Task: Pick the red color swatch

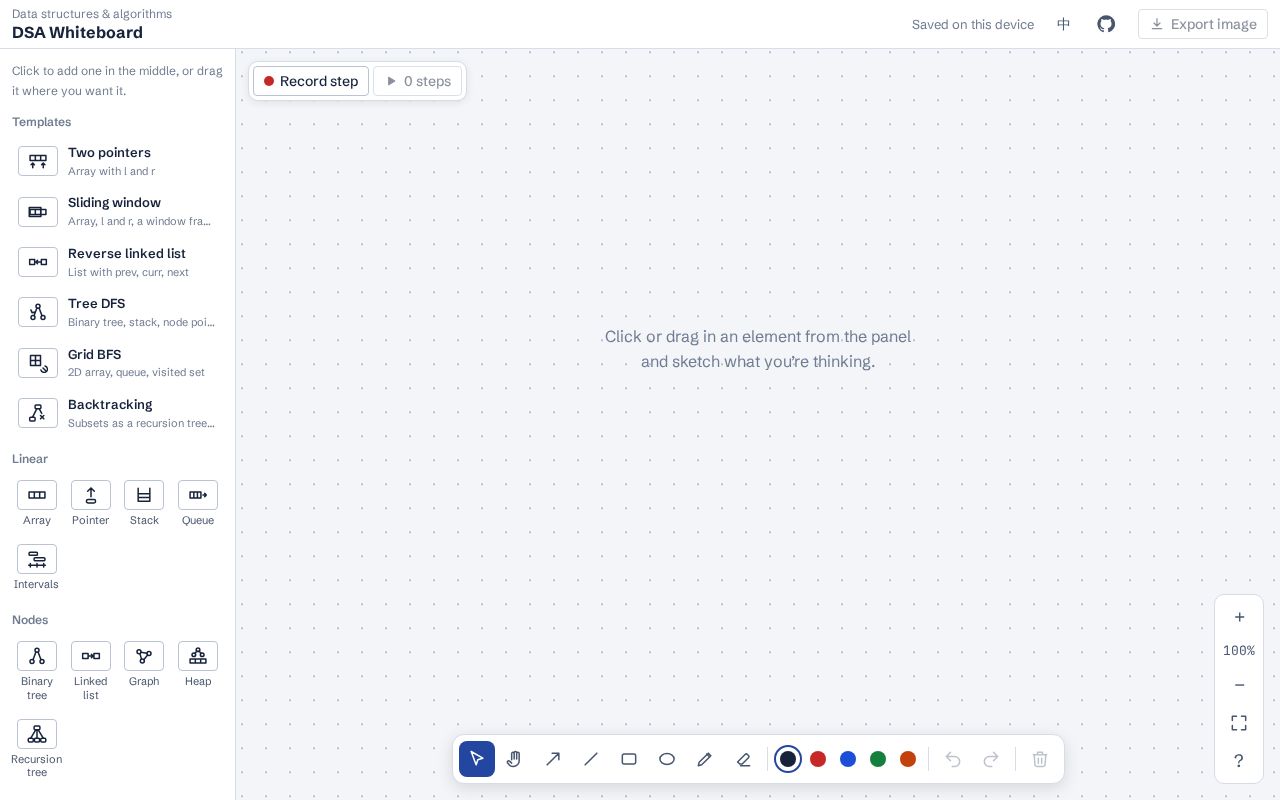Action: (x=818, y=759)
